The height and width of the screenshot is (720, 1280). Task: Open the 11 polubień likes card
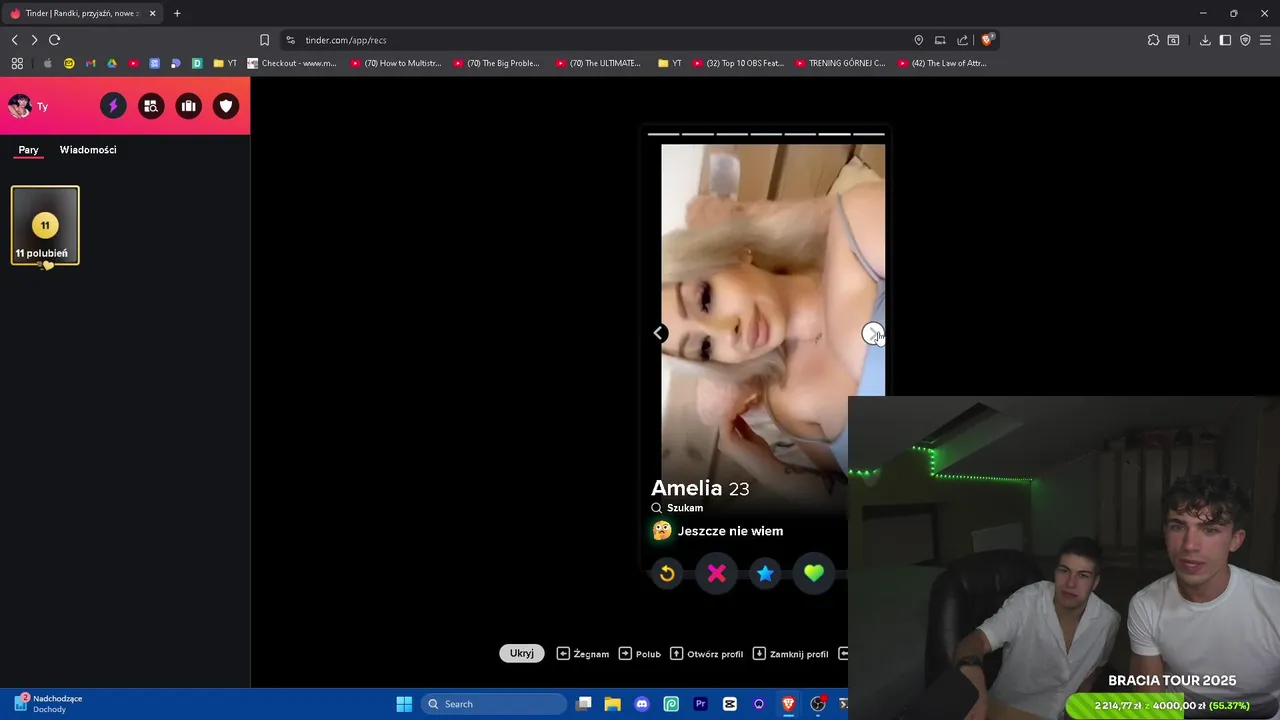(x=45, y=226)
